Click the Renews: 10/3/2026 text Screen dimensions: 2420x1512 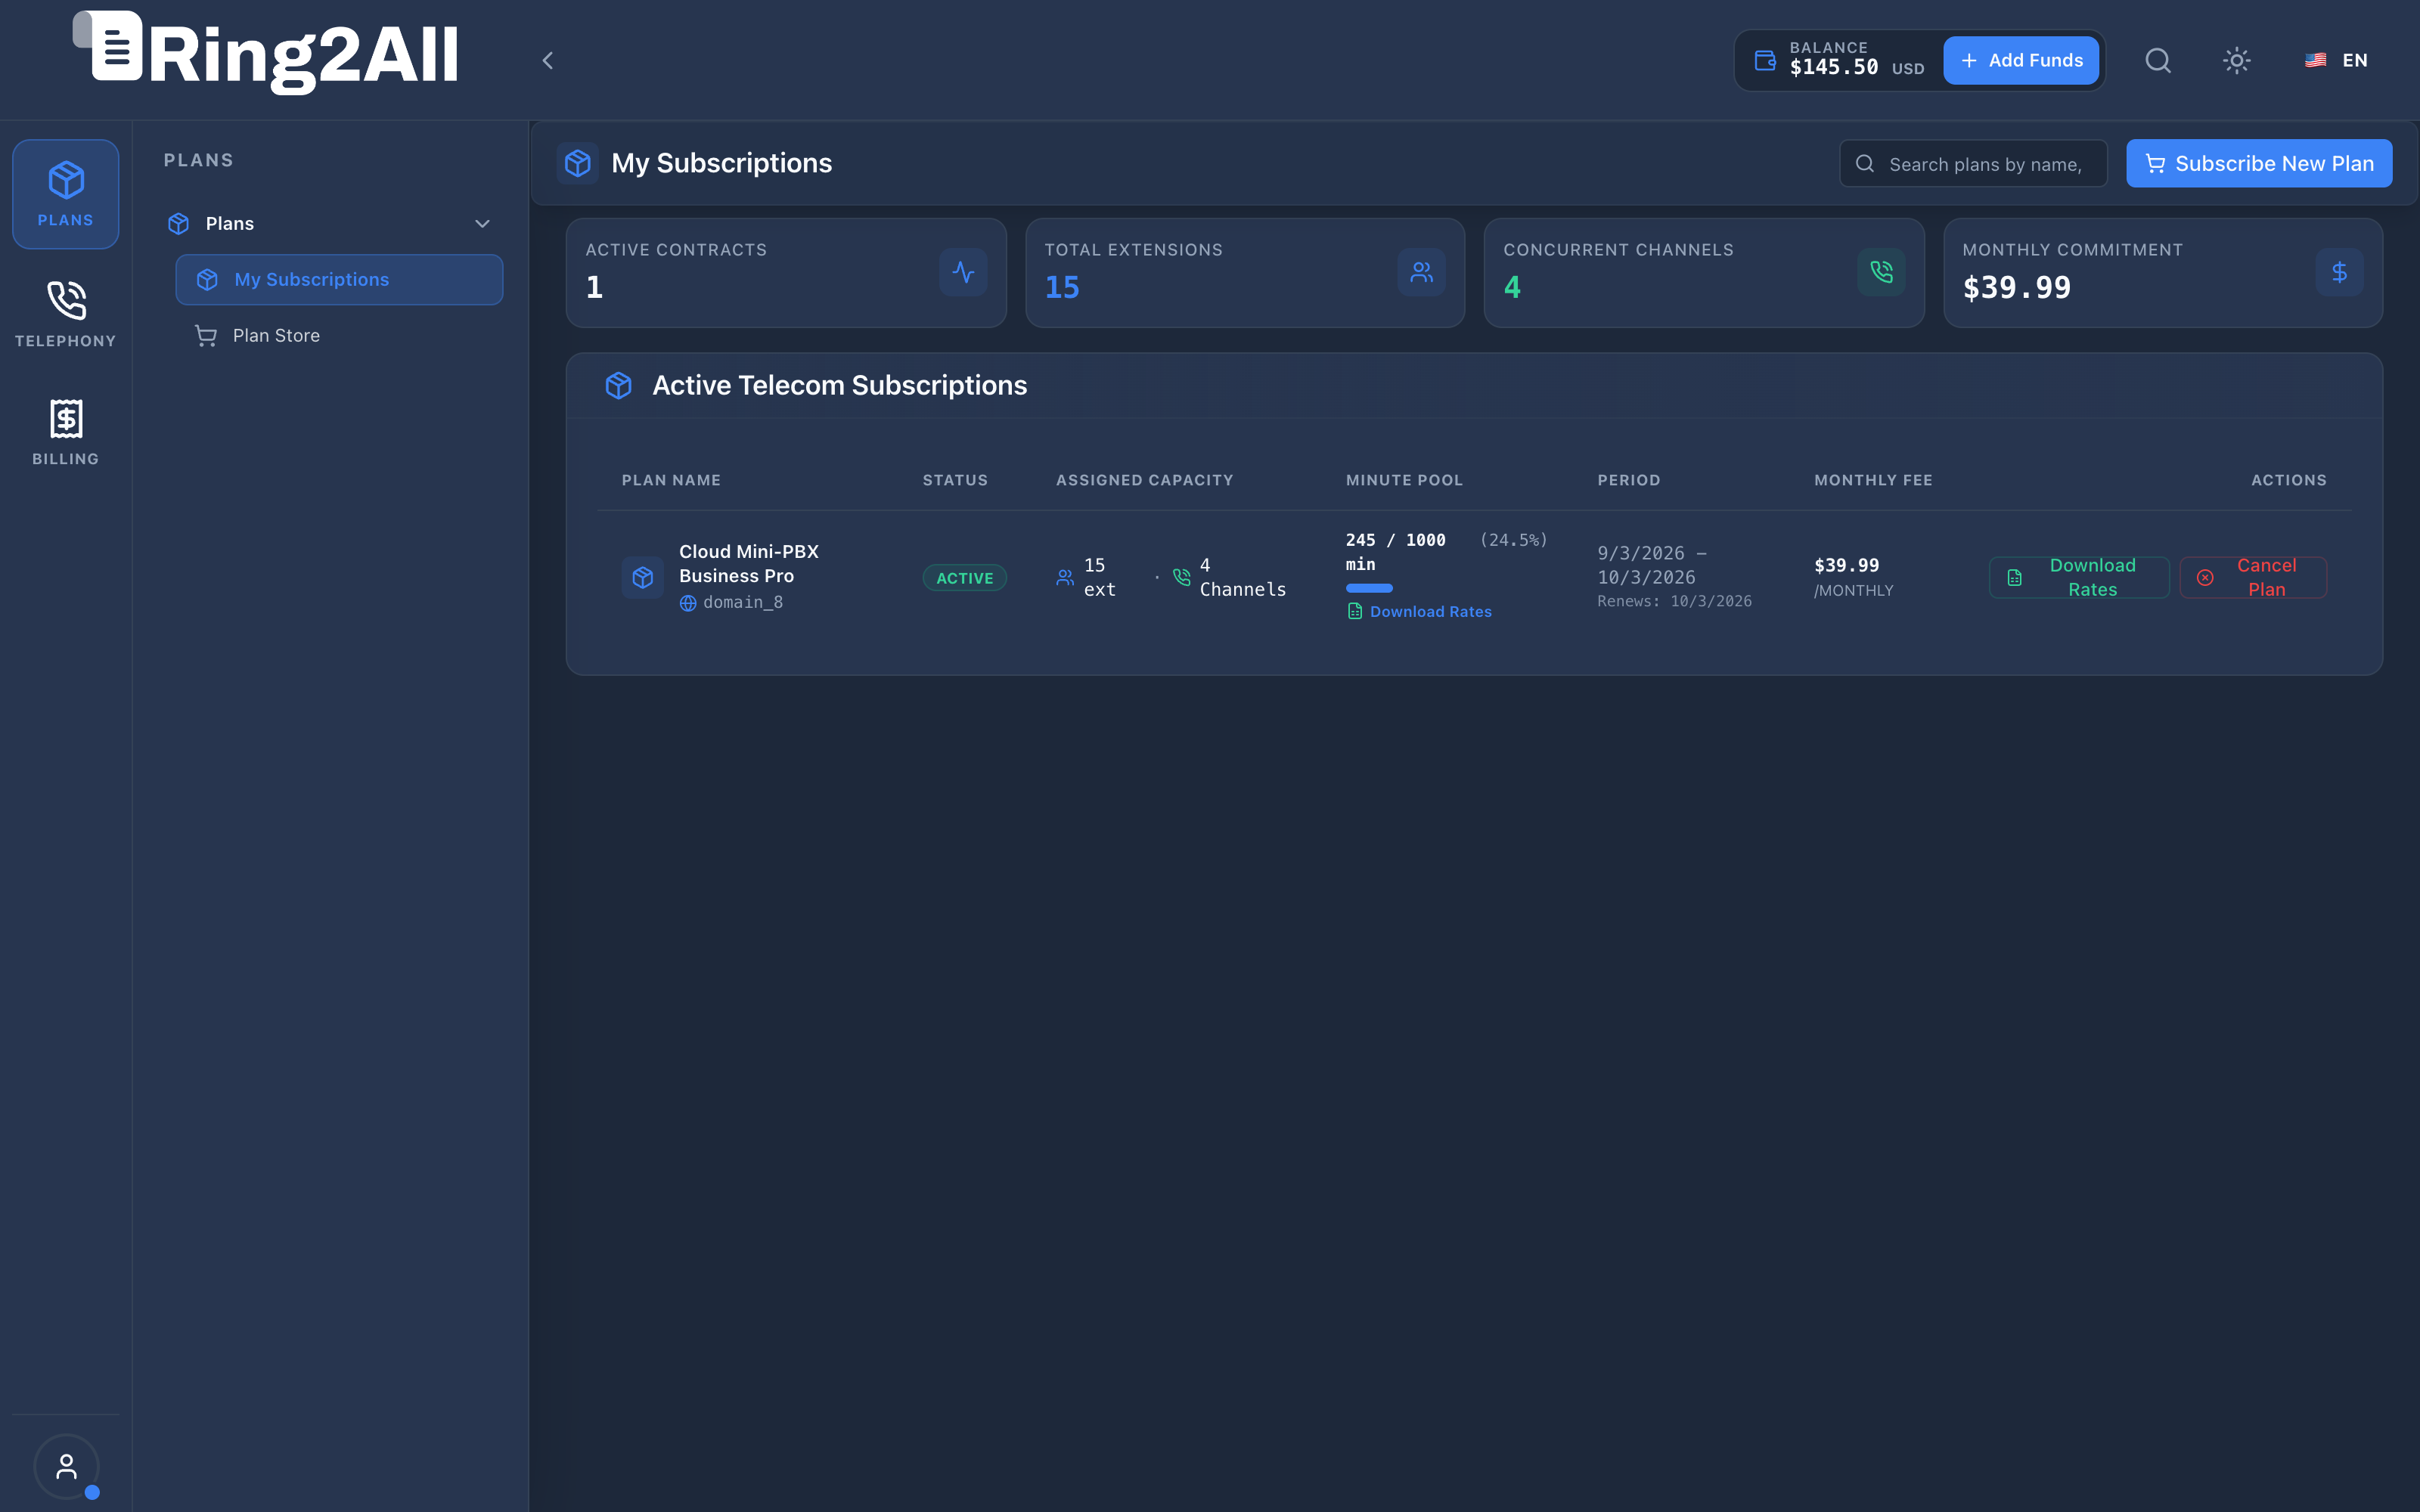pos(1674,601)
